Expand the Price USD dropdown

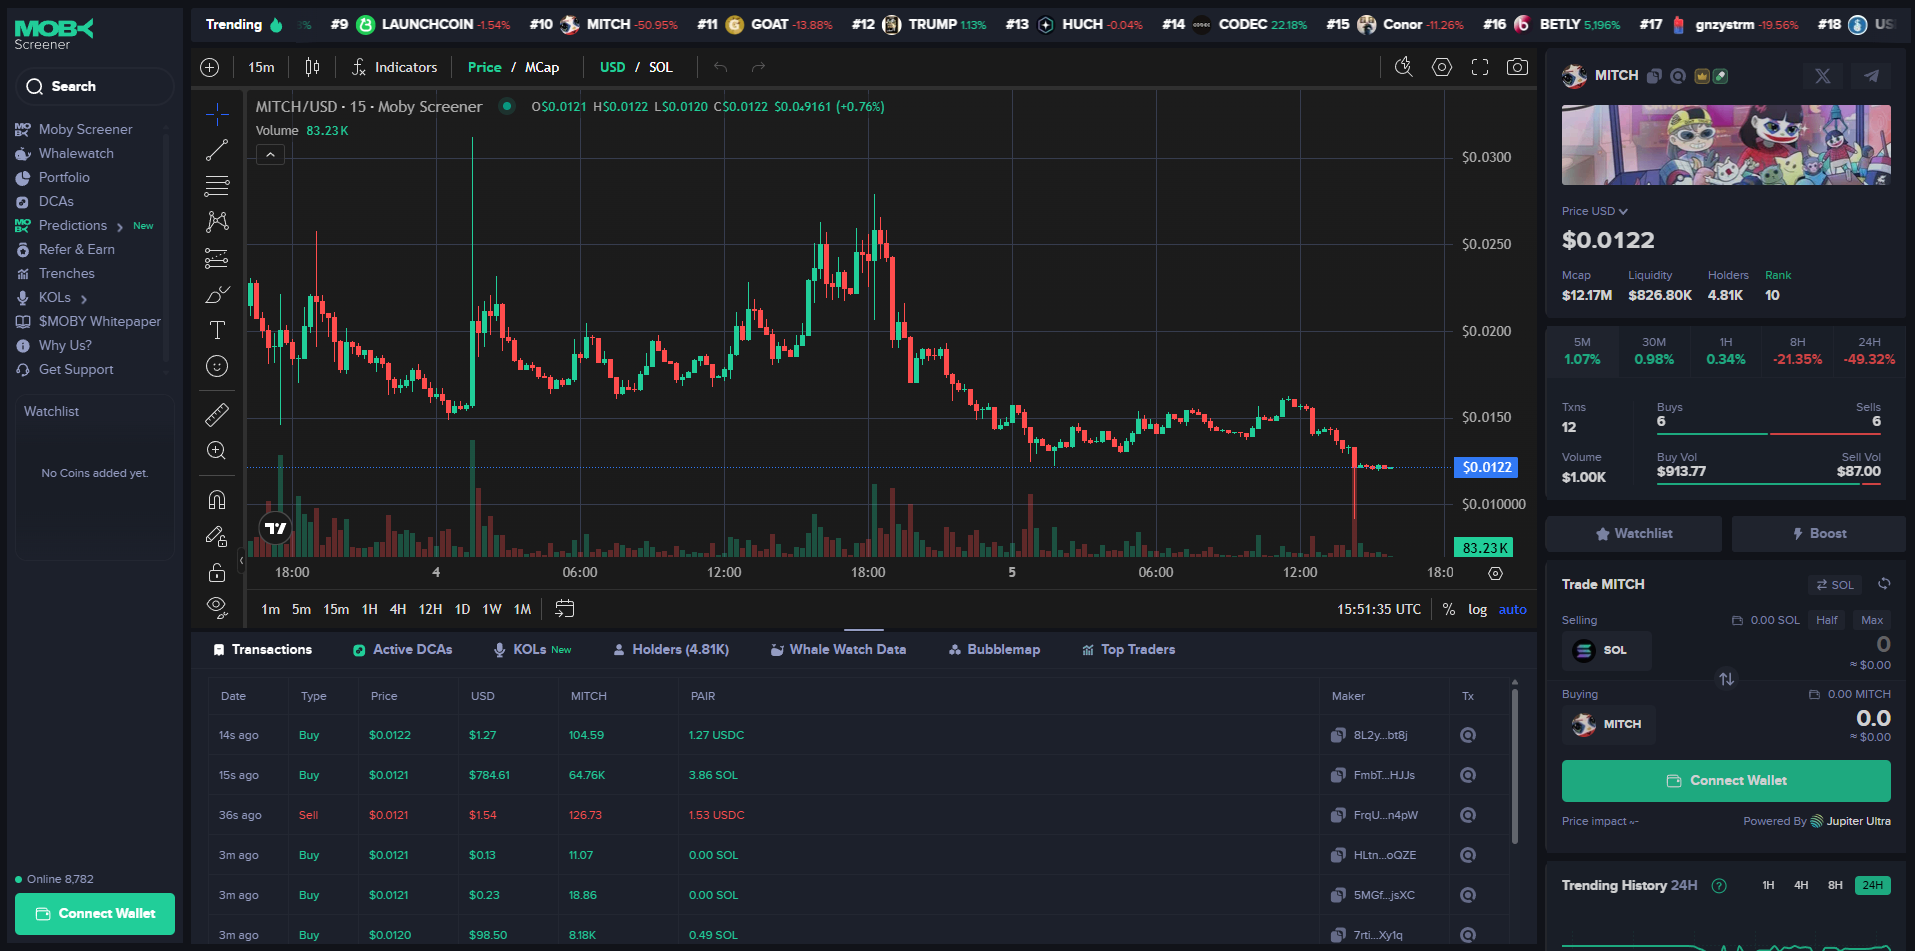(x=1595, y=211)
